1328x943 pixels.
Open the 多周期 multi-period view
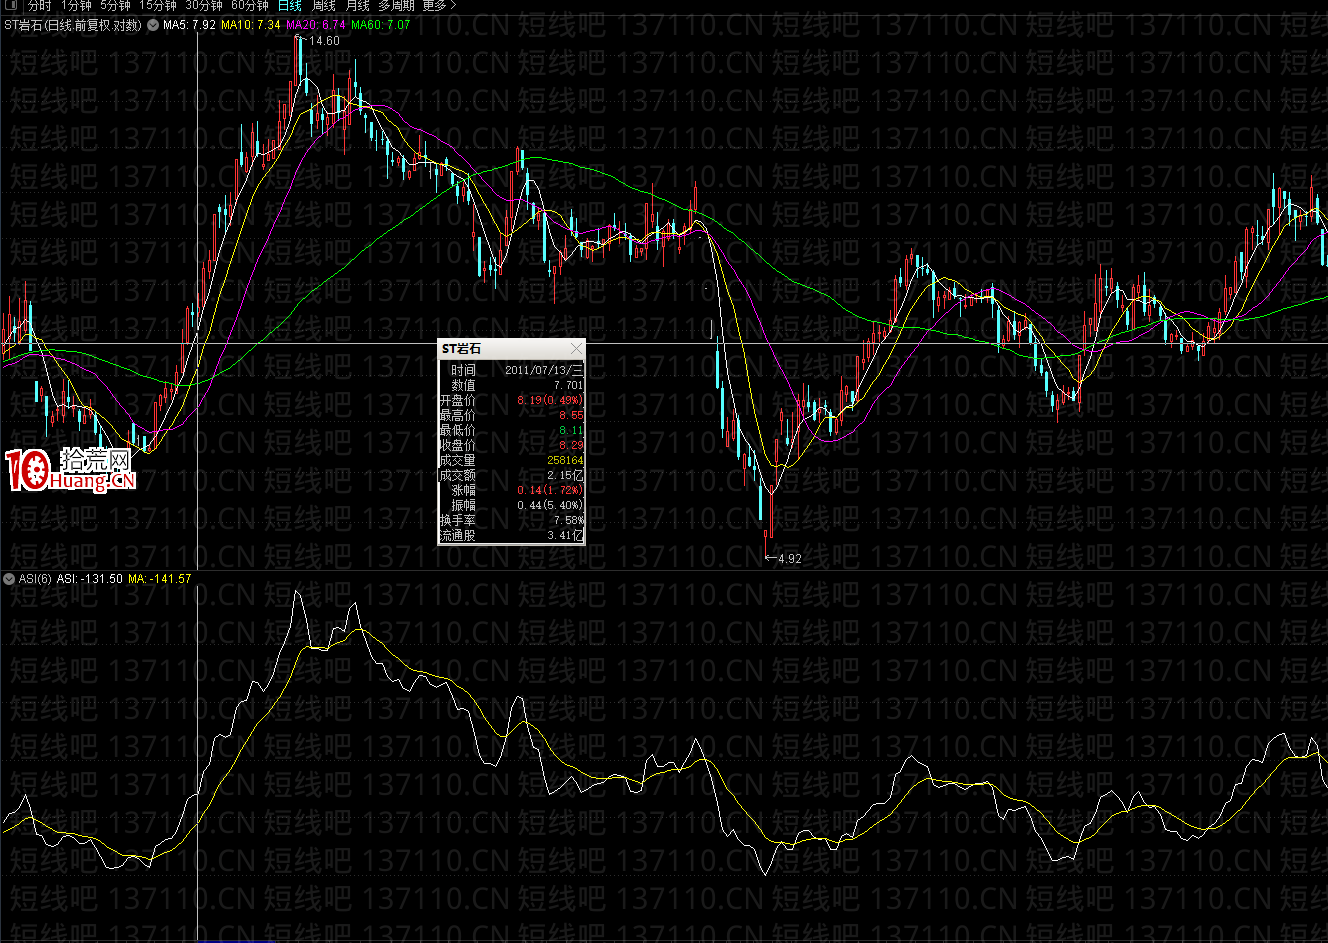[x=395, y=6]
